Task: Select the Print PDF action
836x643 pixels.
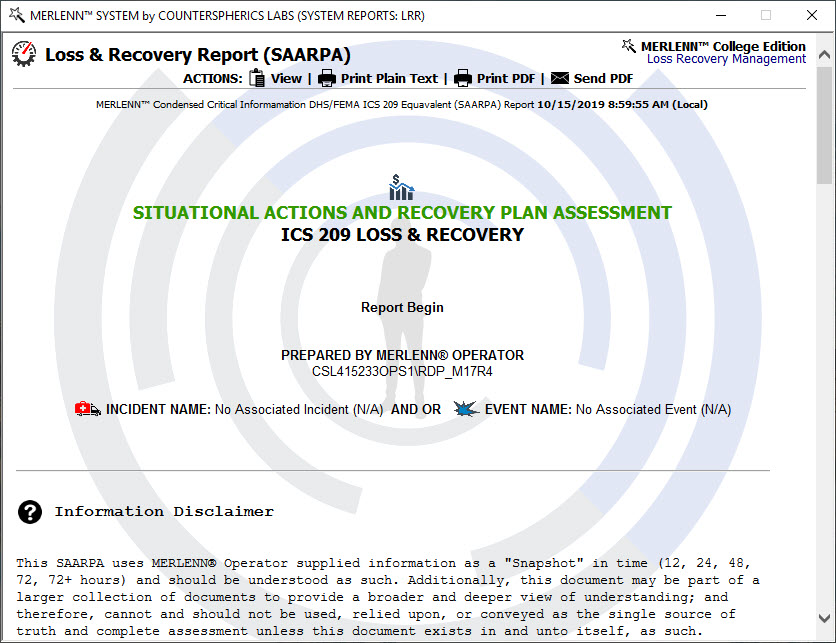Action: (x=505, y=78)
